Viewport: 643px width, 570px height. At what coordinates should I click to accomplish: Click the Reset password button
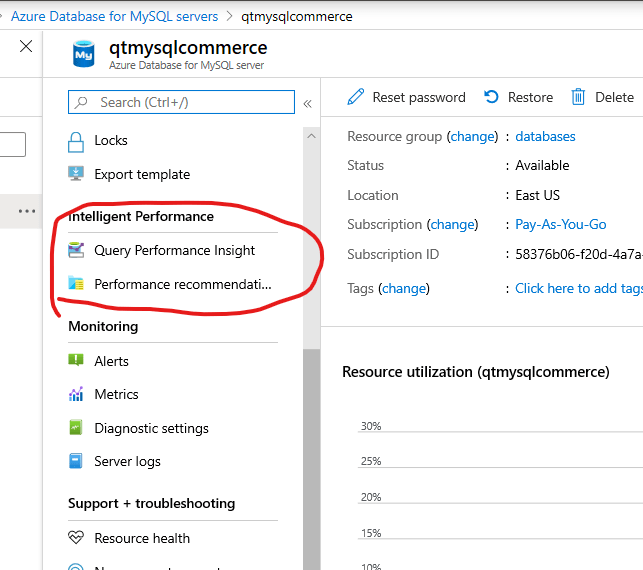(406, 97)
